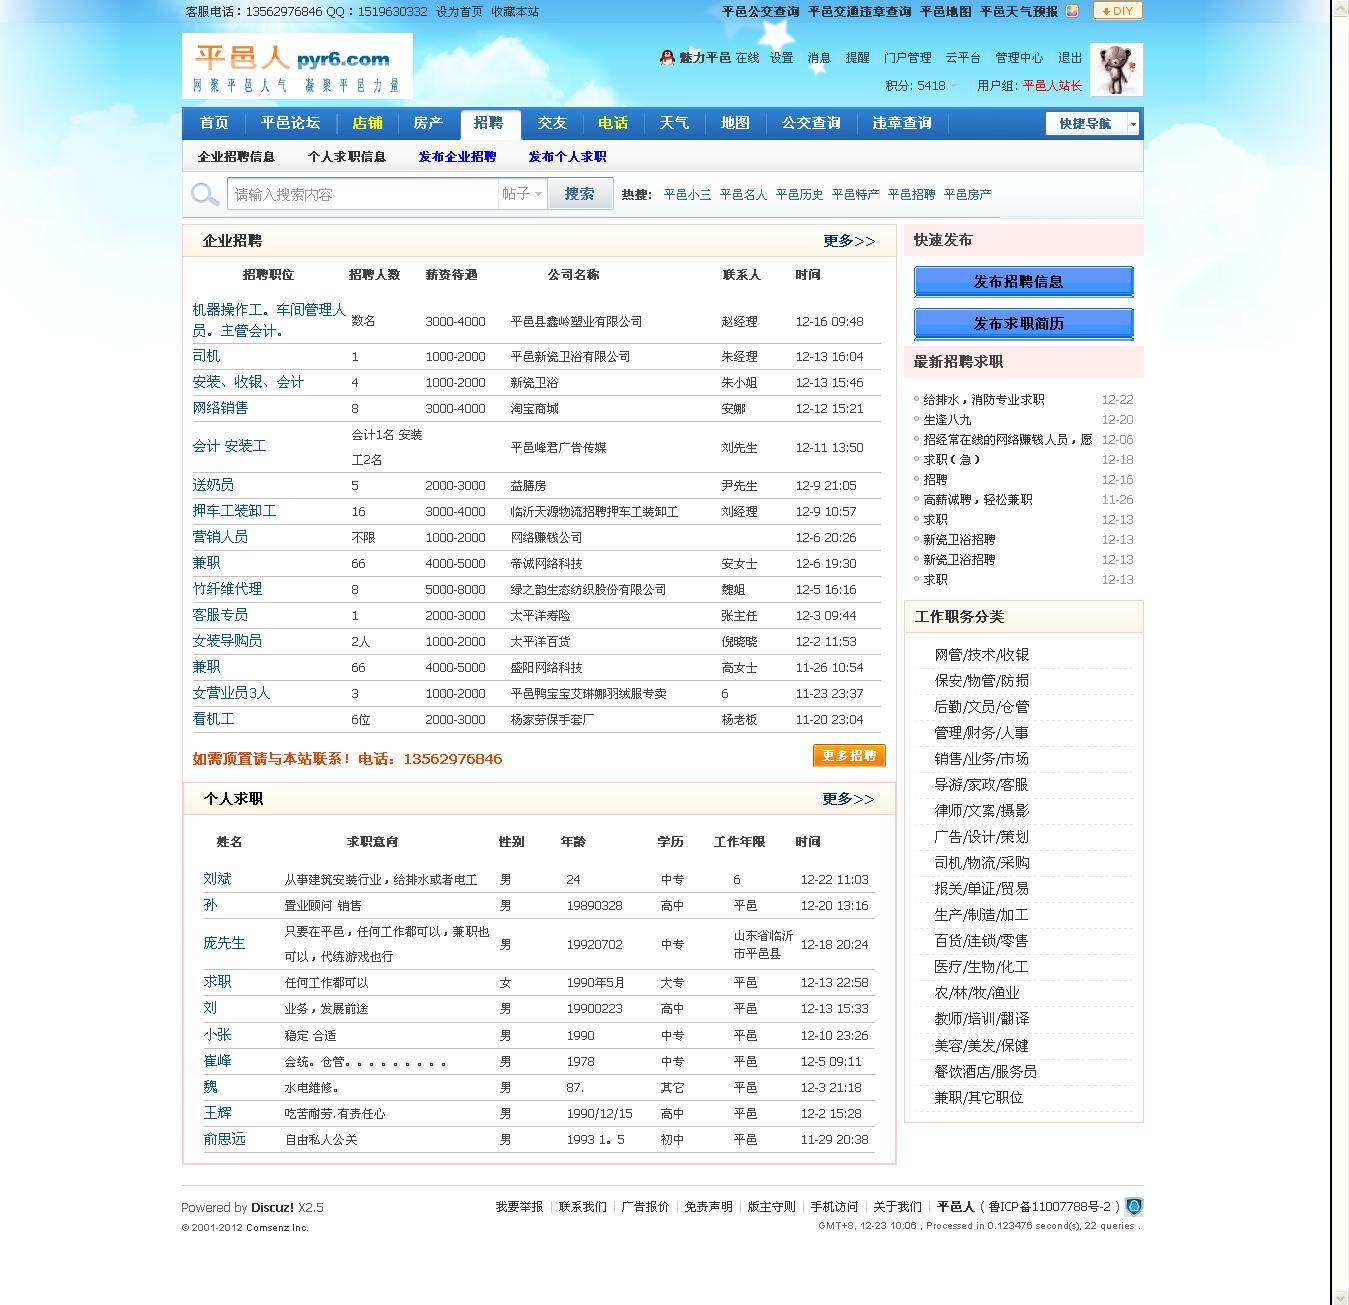Go to the 首页 home tab
The width and height of the screenshot is (1349, 1305).
pyautogui.click(x=214, y=123)
